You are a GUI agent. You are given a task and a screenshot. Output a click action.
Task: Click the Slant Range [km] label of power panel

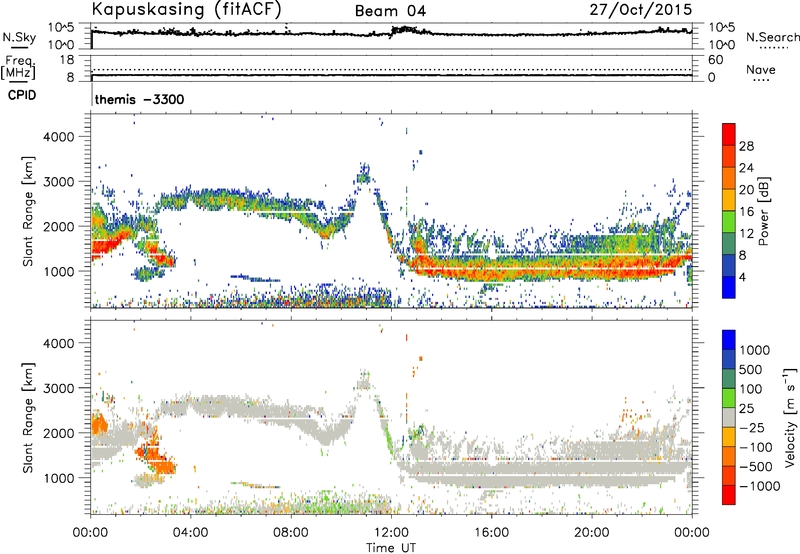[x=28, y=211]
